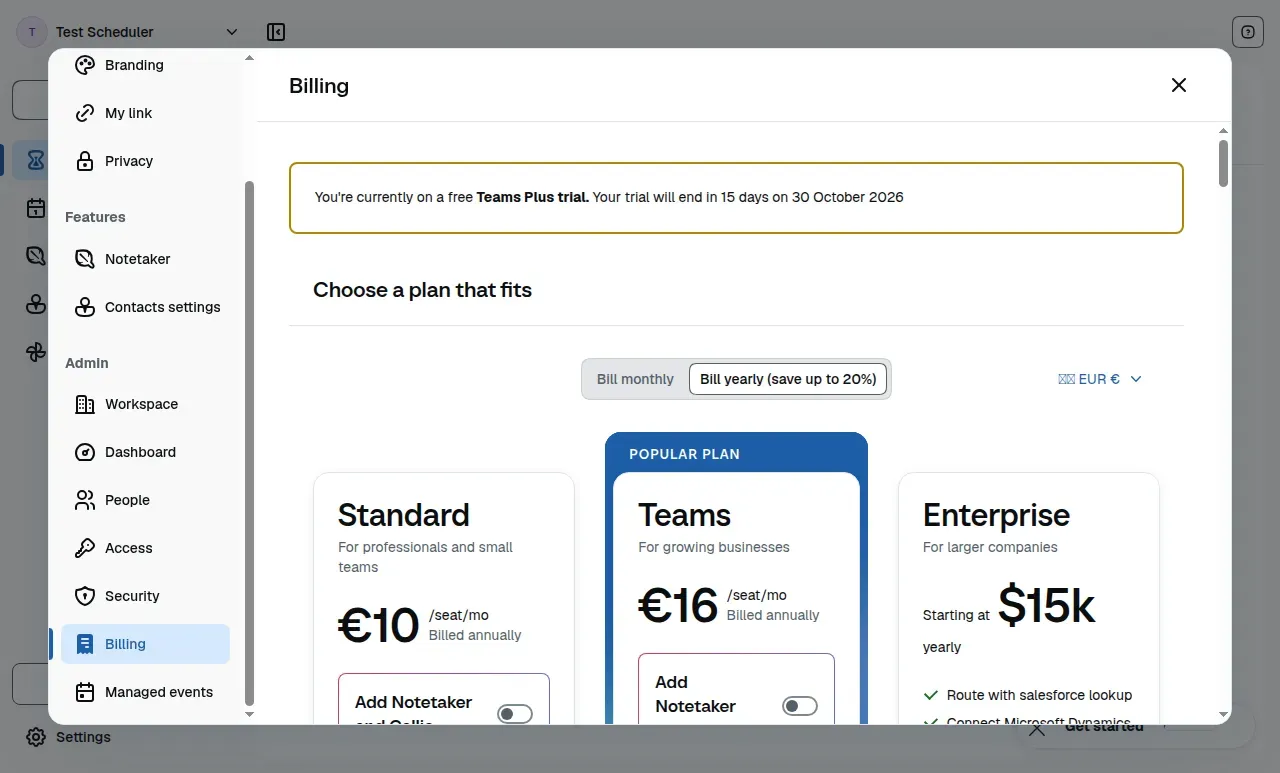Click the Billing dialog vertical scrollbar

pyautogui.click(x=1224, y=164)
